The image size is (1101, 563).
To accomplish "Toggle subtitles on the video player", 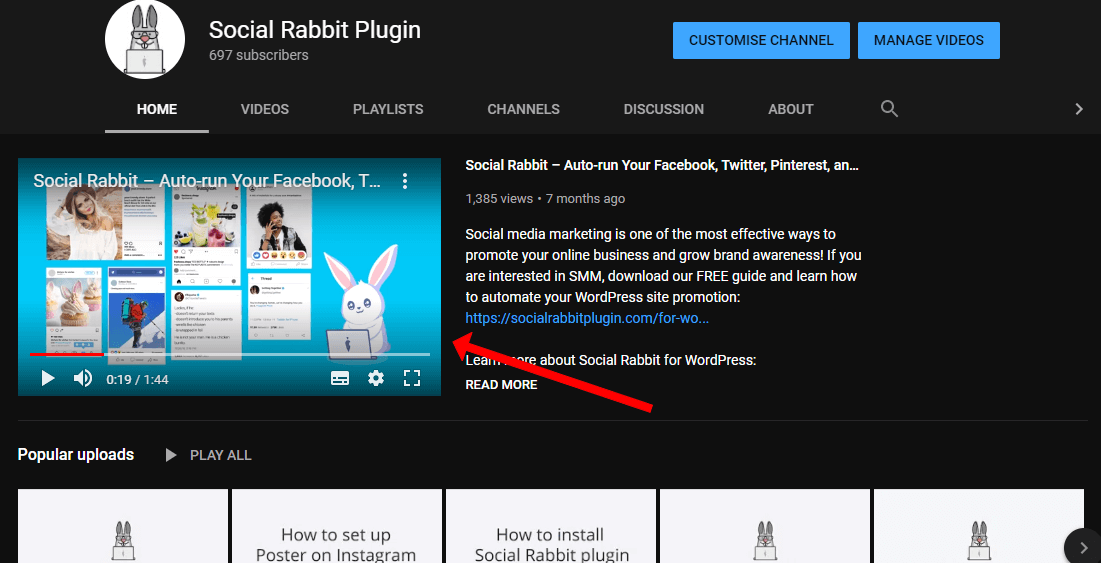I will 340,379.
